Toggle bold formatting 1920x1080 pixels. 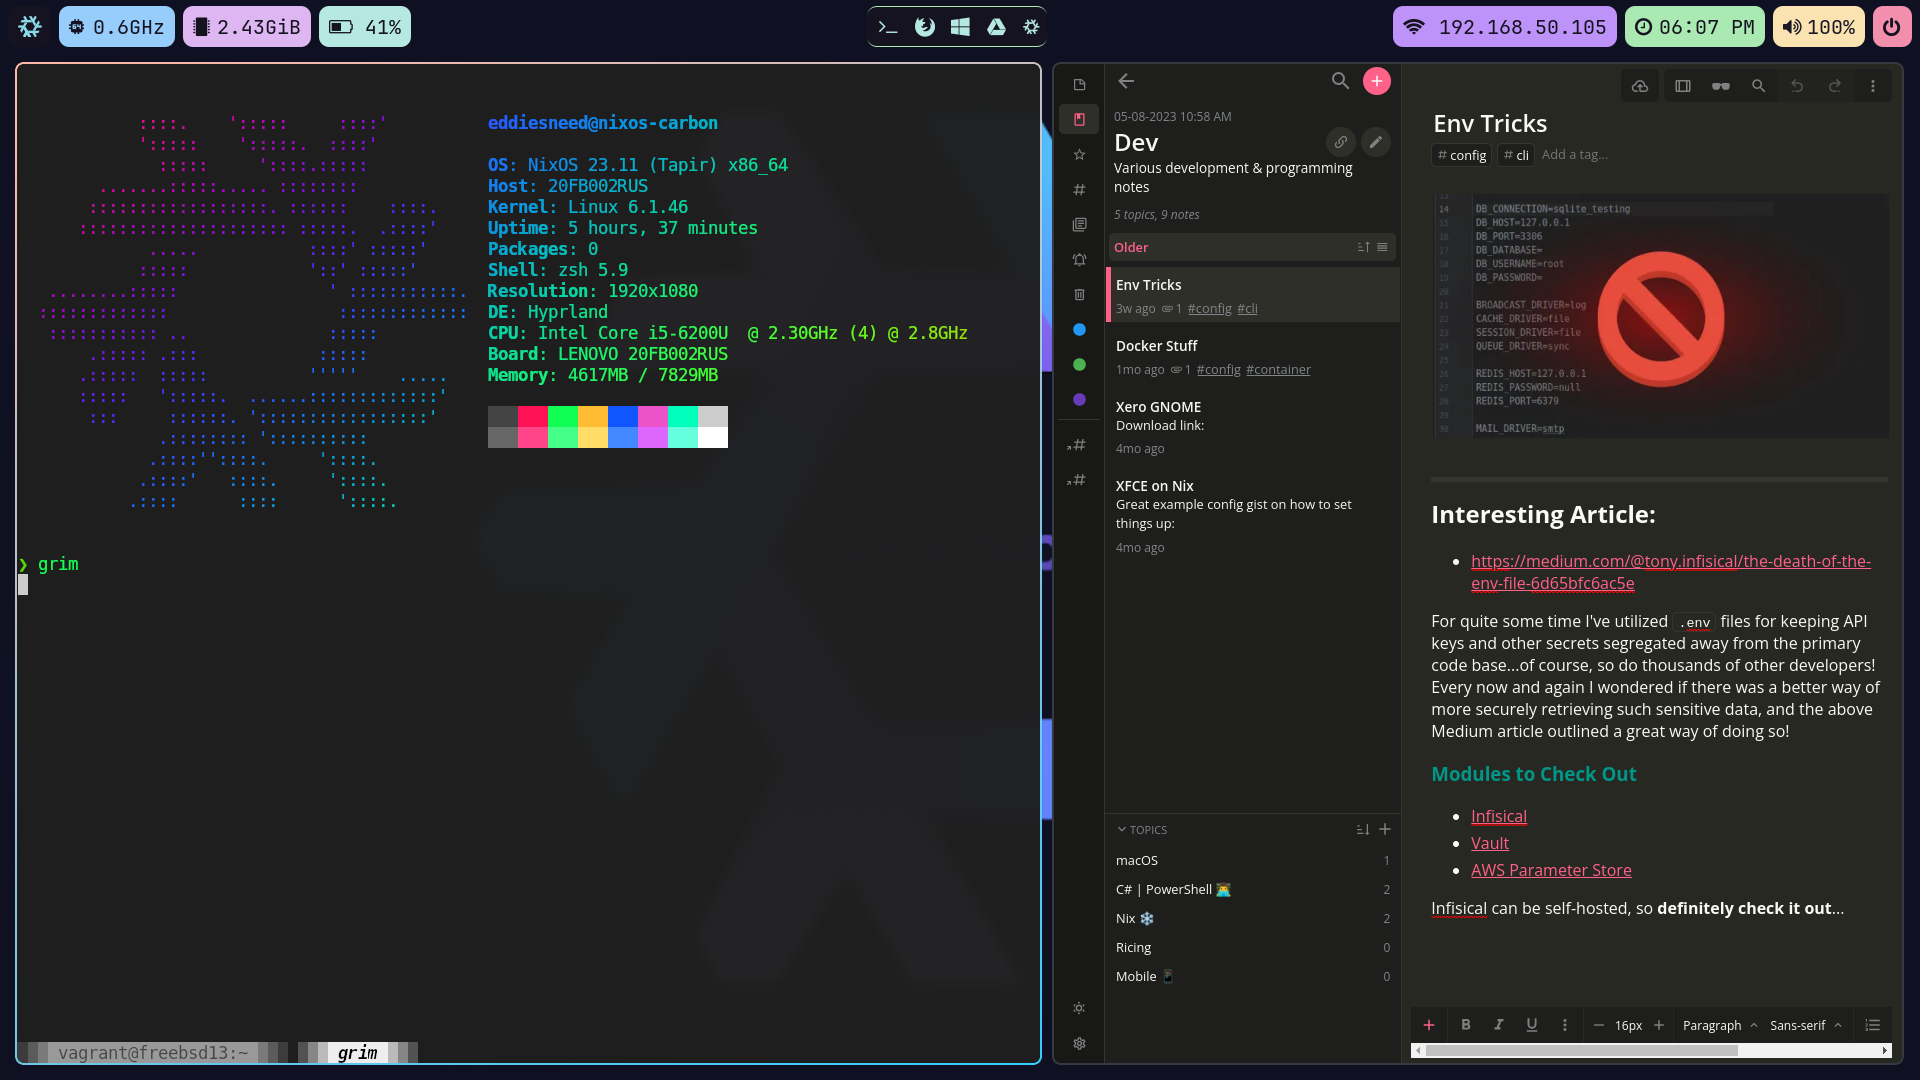(1466, 1025)
